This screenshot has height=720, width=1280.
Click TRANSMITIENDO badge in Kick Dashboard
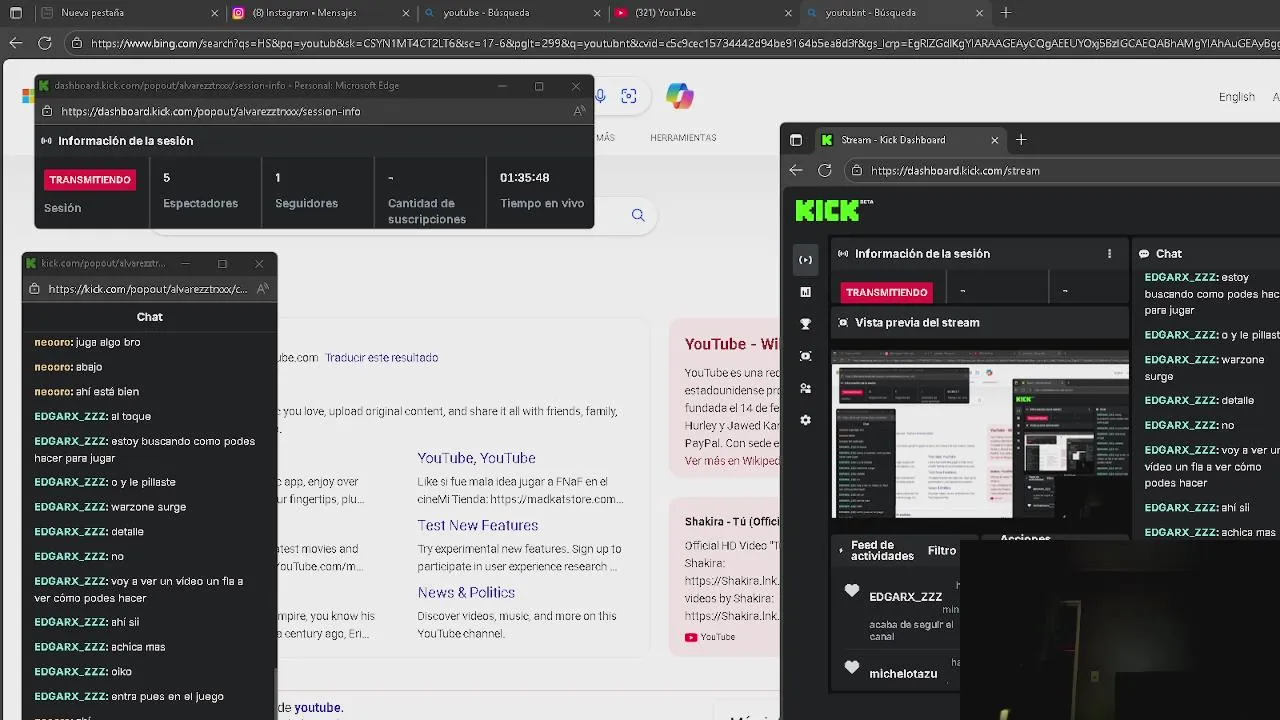[x=886, y=292]
